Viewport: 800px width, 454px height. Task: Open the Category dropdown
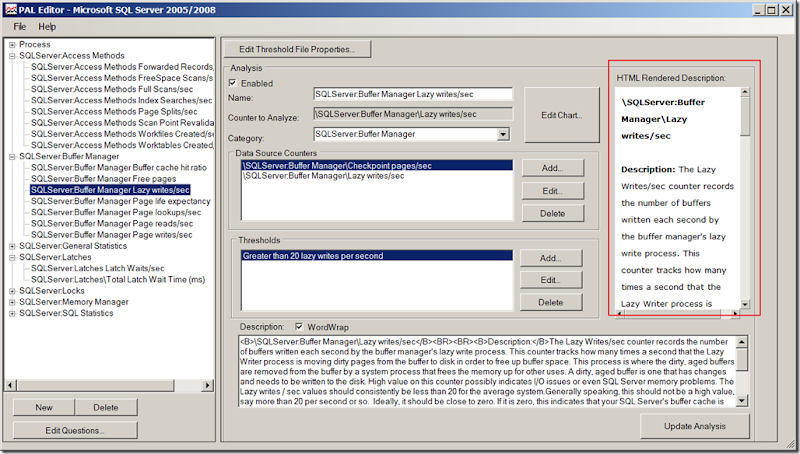click(x=503, y=133)
